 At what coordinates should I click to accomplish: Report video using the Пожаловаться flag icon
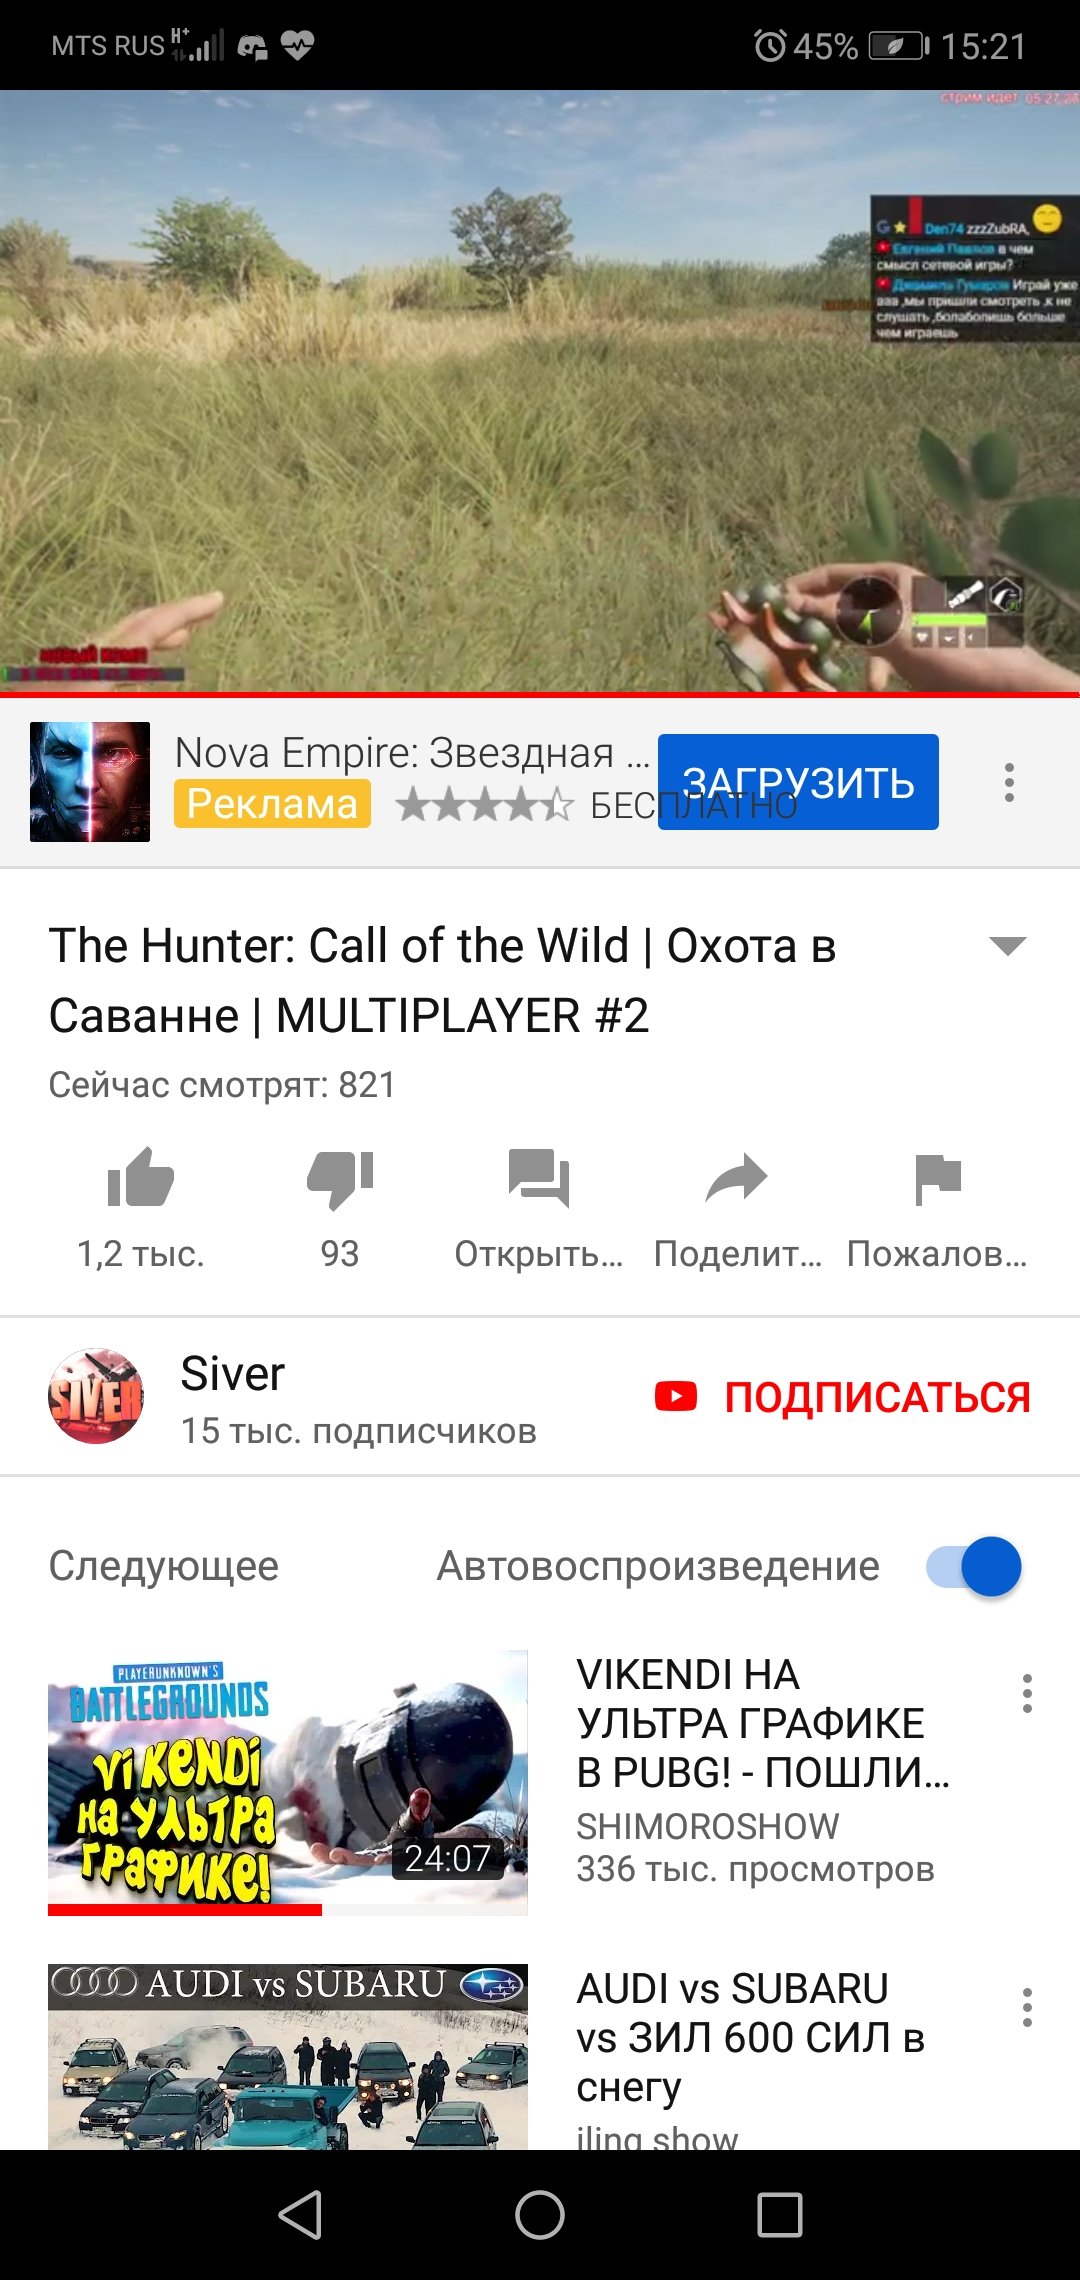[938, 1179]
